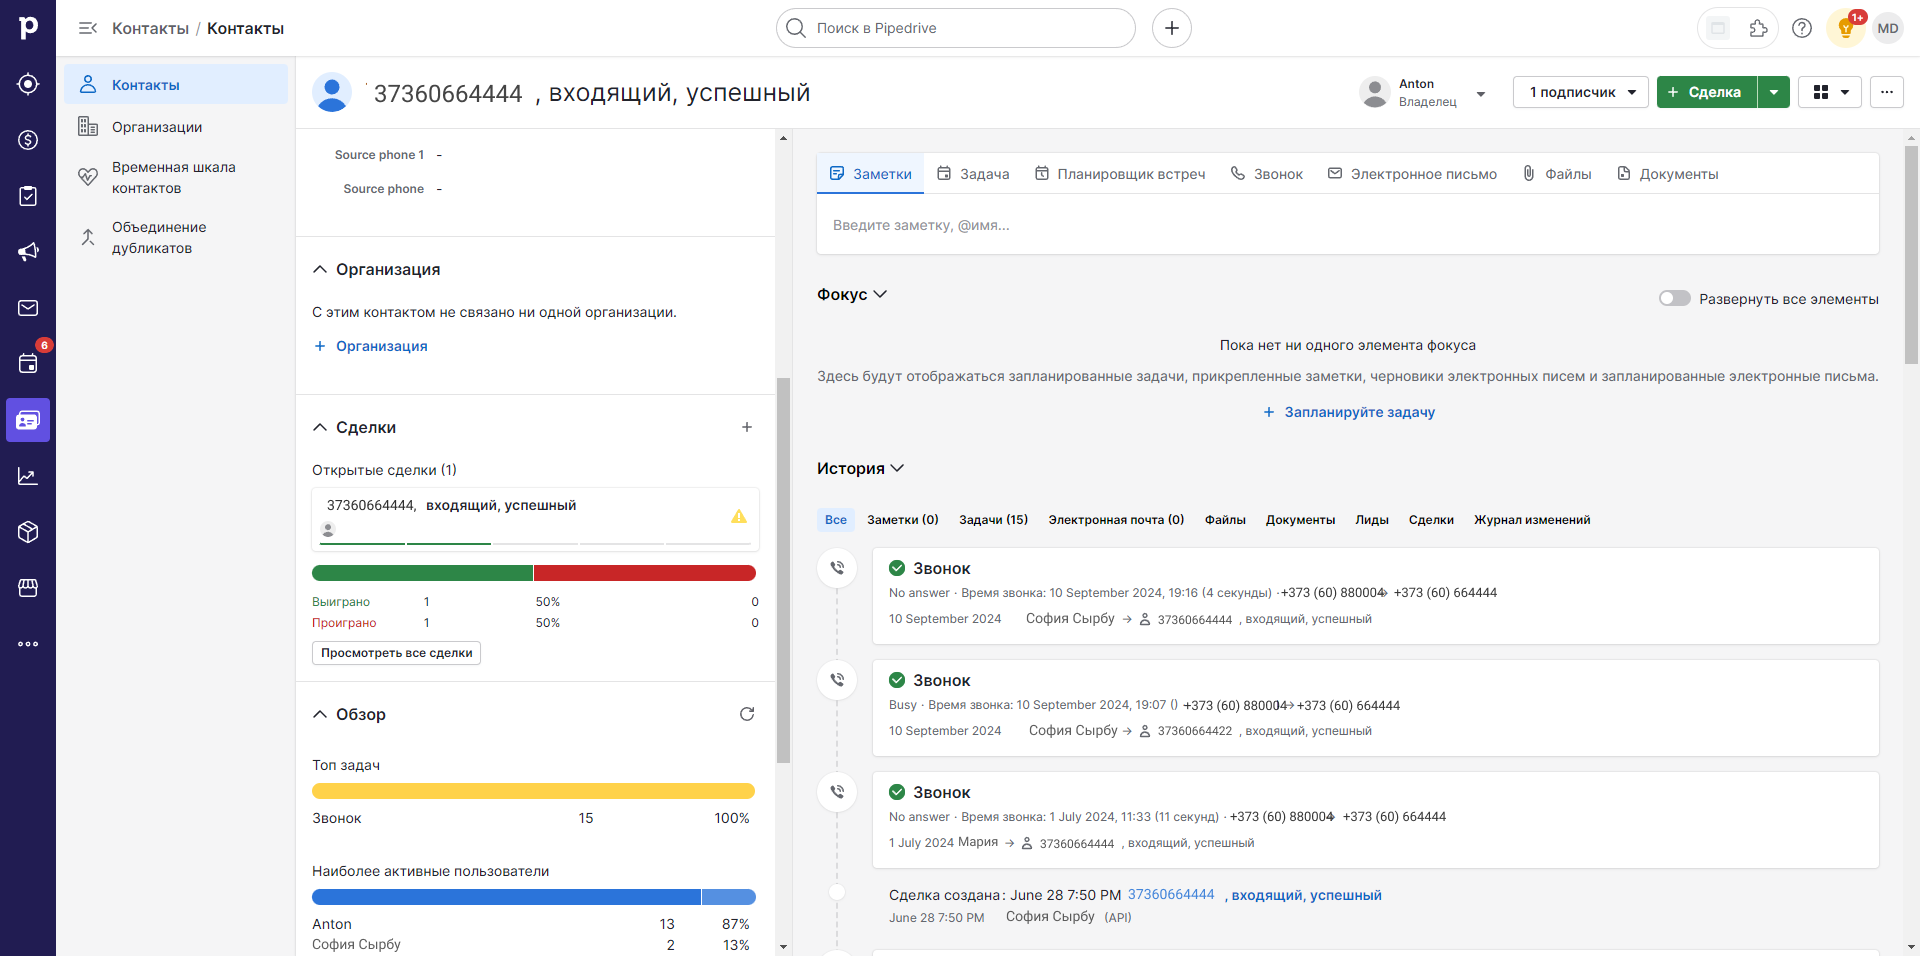
Task: Toggle the second Звонок completion check
Action: click(897, 680)
